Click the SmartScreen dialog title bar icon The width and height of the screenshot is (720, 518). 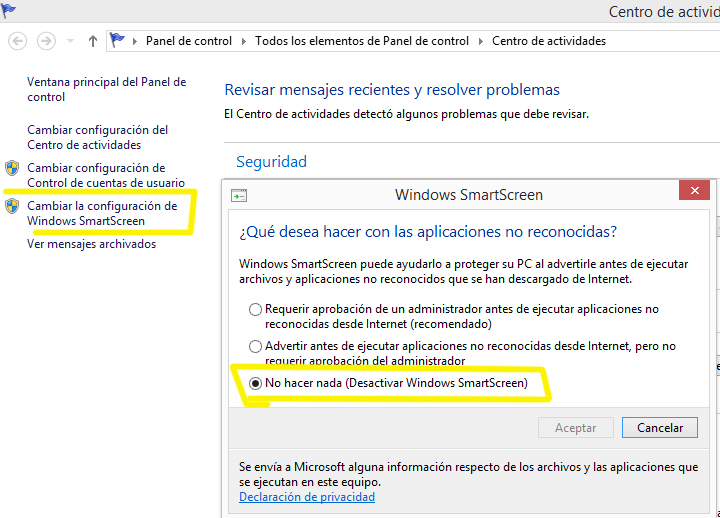239,196
